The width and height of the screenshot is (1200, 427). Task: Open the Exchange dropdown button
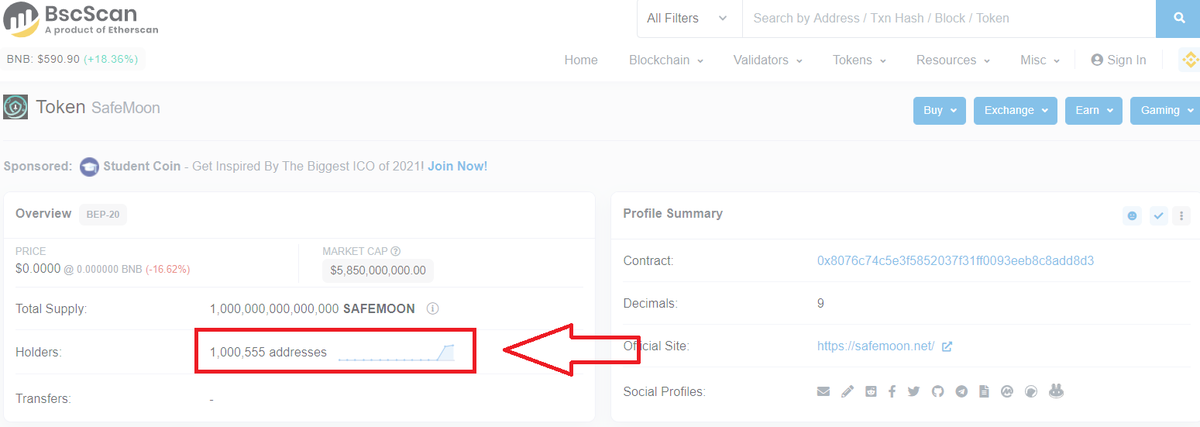(x=1016, y=110)
